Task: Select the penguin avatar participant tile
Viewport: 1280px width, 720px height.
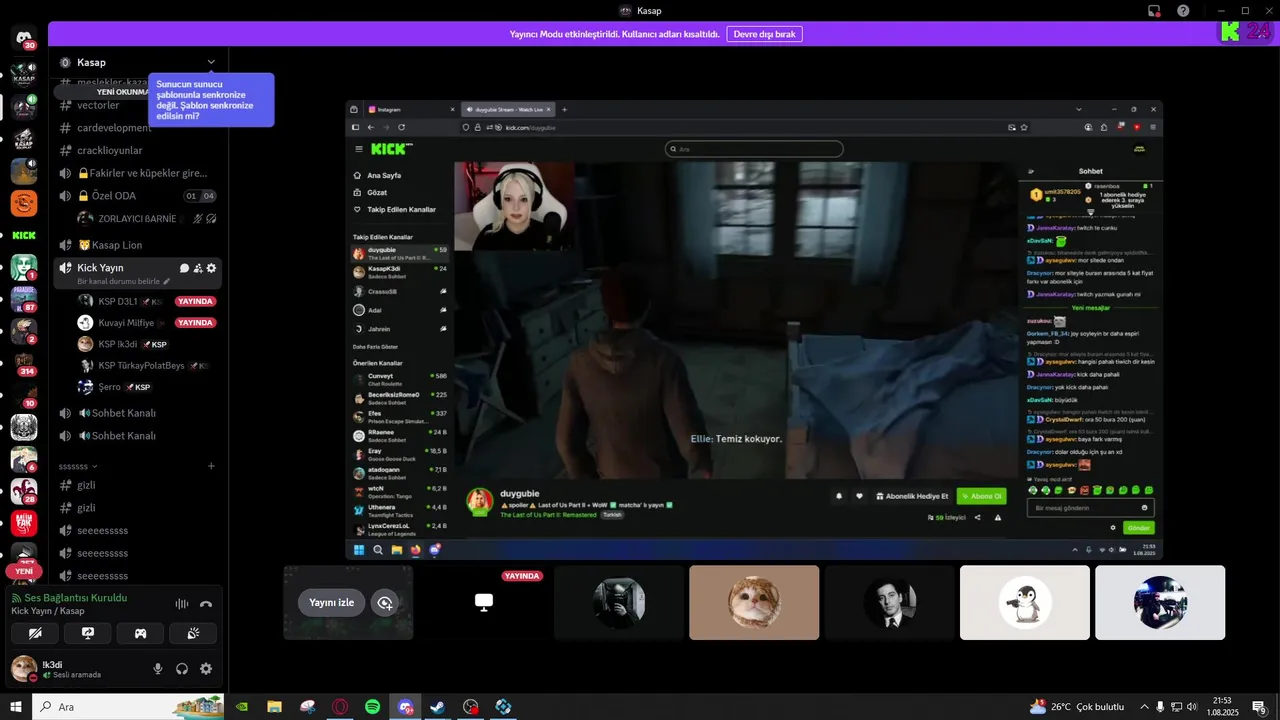Action: coord(1025,603)
